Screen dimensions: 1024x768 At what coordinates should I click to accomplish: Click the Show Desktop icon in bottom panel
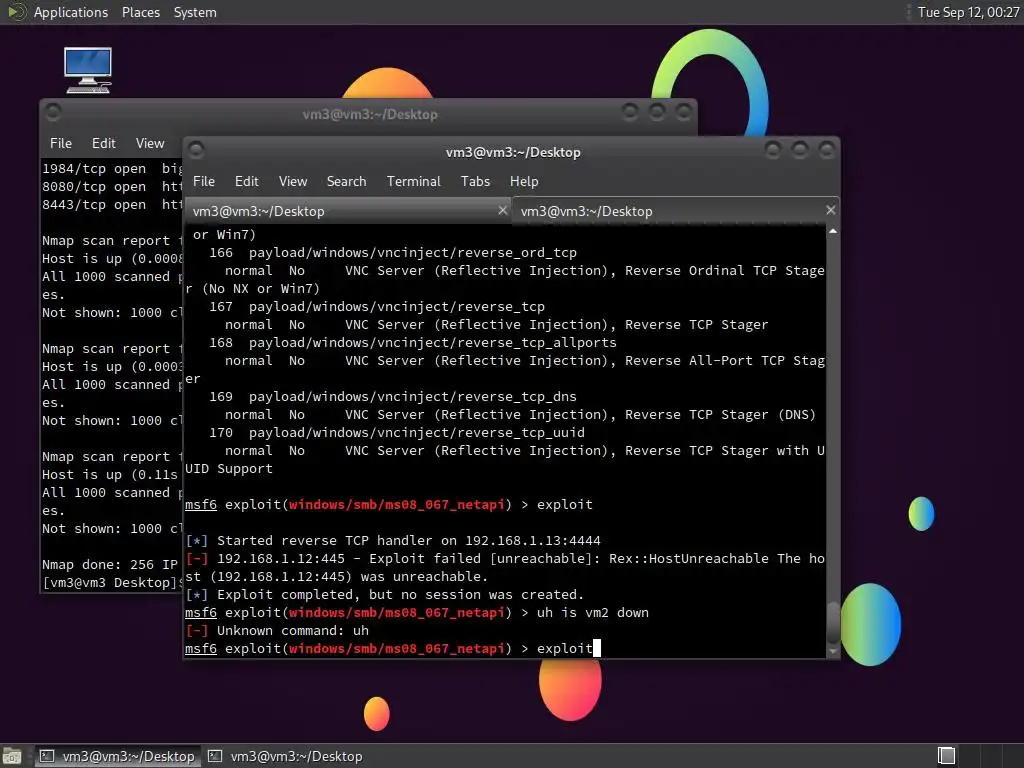pos(12,756)
